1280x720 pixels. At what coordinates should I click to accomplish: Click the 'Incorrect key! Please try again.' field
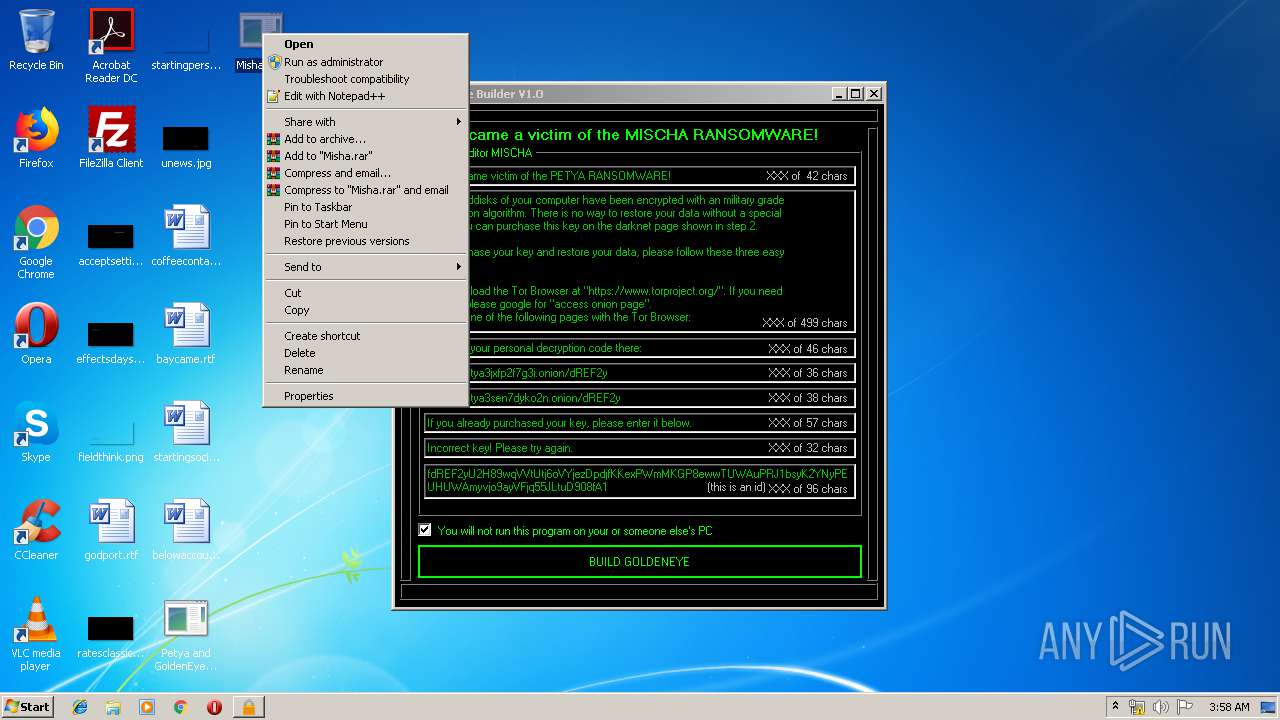(639, 448)
